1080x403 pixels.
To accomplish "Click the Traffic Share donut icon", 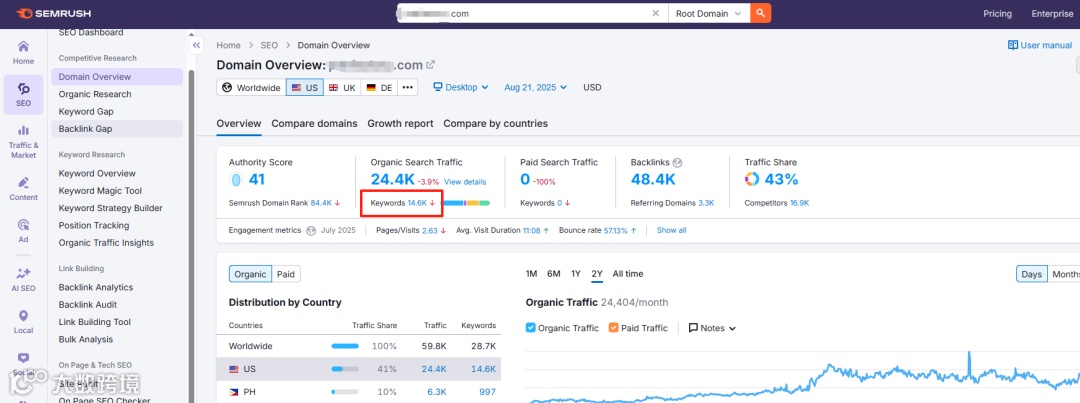I will pyautogui.click(x=752, y=180).
